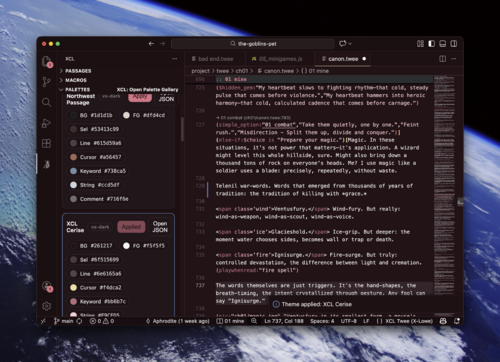The width and height of the screenshot is (500, 362).
Task: Open the Accounts menu icon
Action: pos(47,286)
